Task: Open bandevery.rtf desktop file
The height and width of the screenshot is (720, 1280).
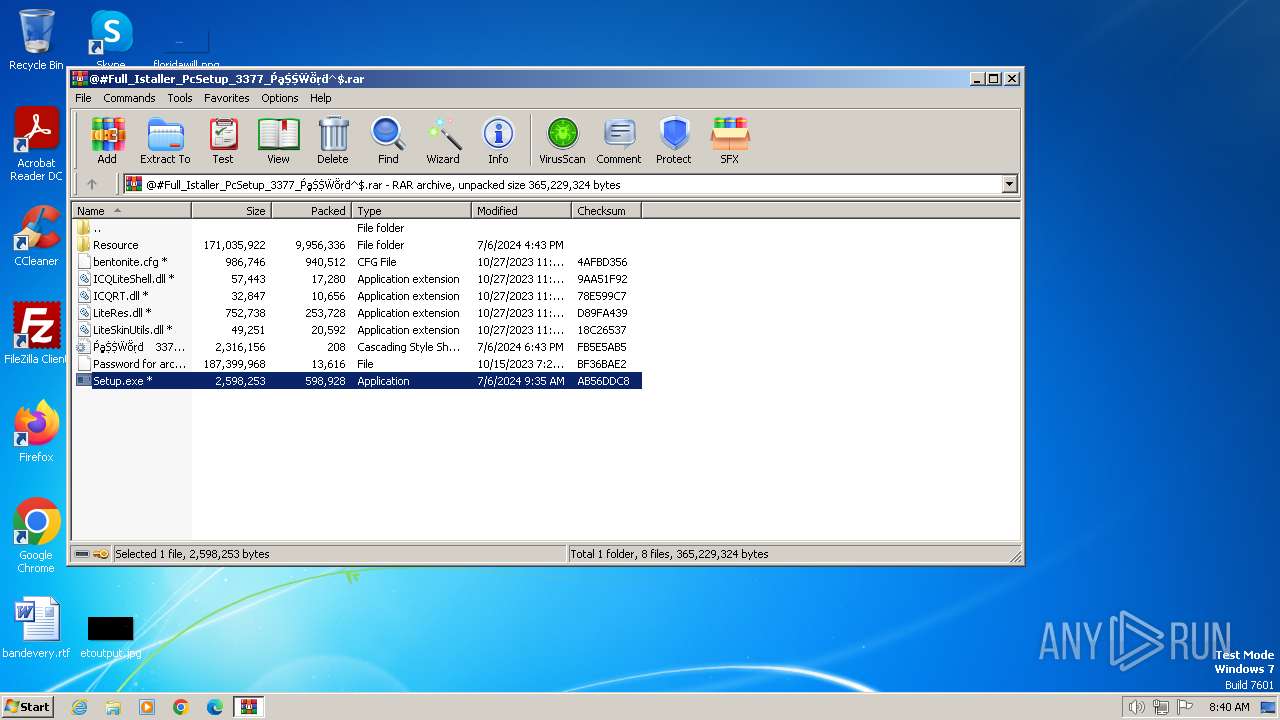Action: (36, 628)
